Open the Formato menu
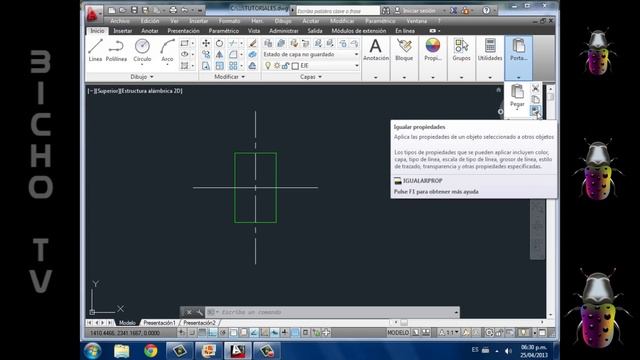640x360 pixels. pos(229,21)
